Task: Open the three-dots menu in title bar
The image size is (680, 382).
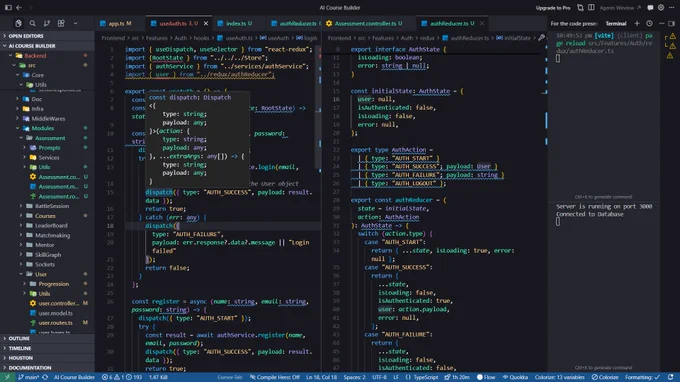Action: point(671,7)
